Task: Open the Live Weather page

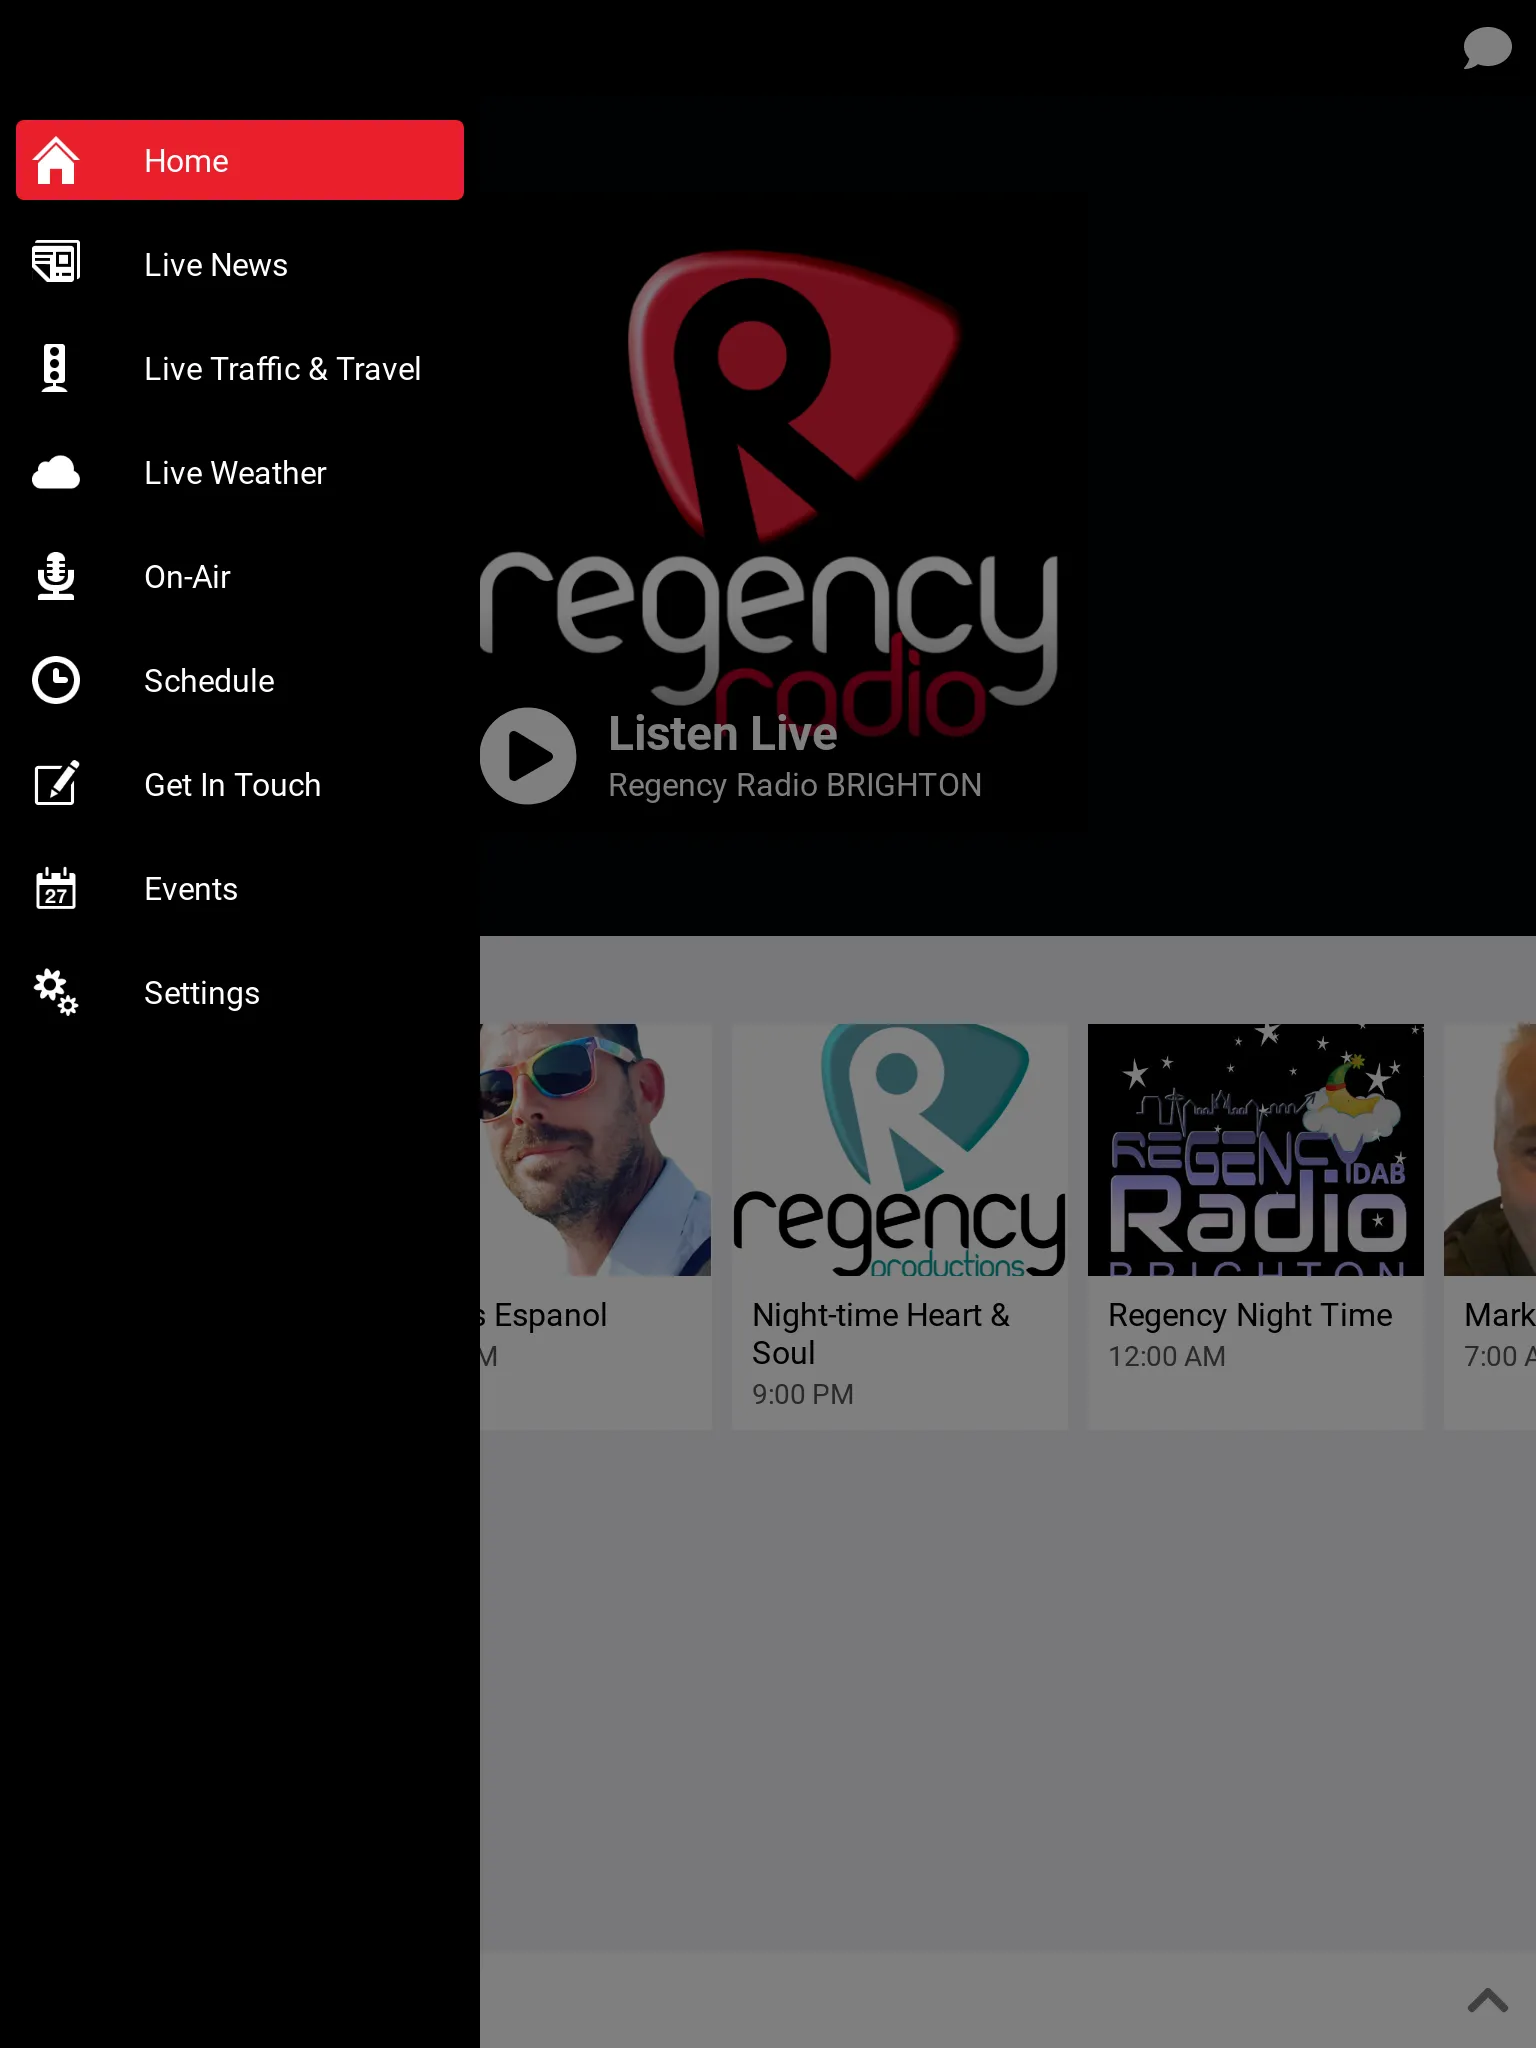Action: (240, 472)
